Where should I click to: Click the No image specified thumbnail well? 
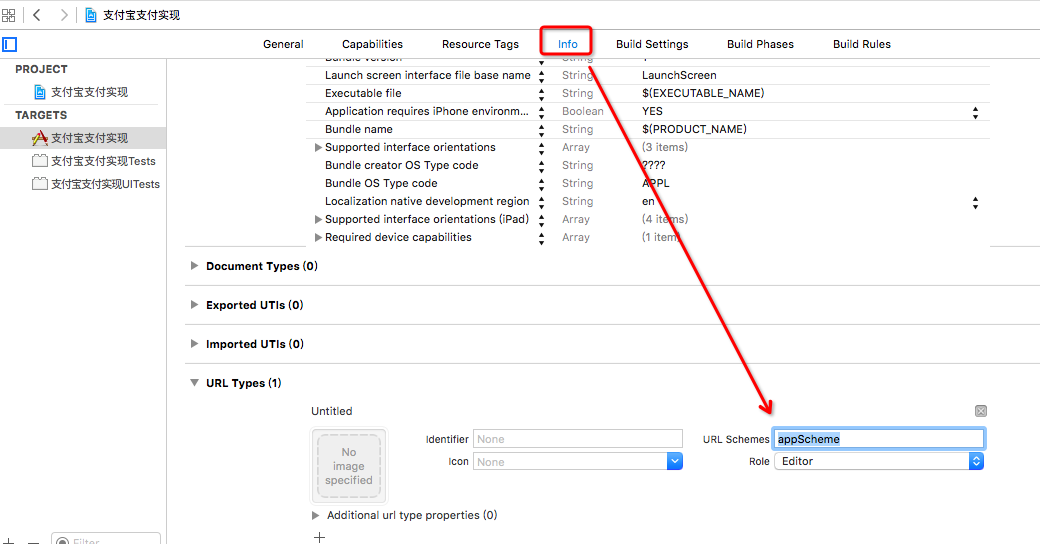point(349,466)
